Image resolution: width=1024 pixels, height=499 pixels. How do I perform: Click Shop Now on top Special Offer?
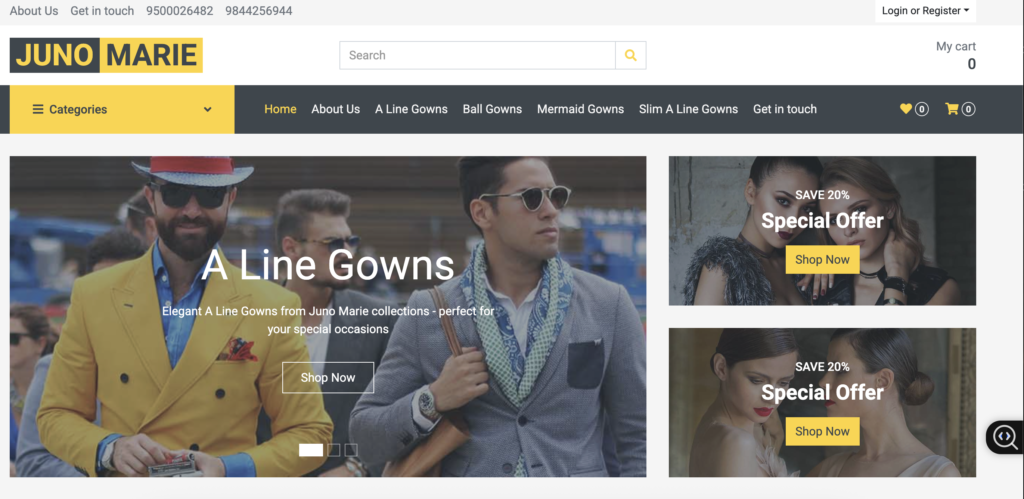click(x=822, y=260)
